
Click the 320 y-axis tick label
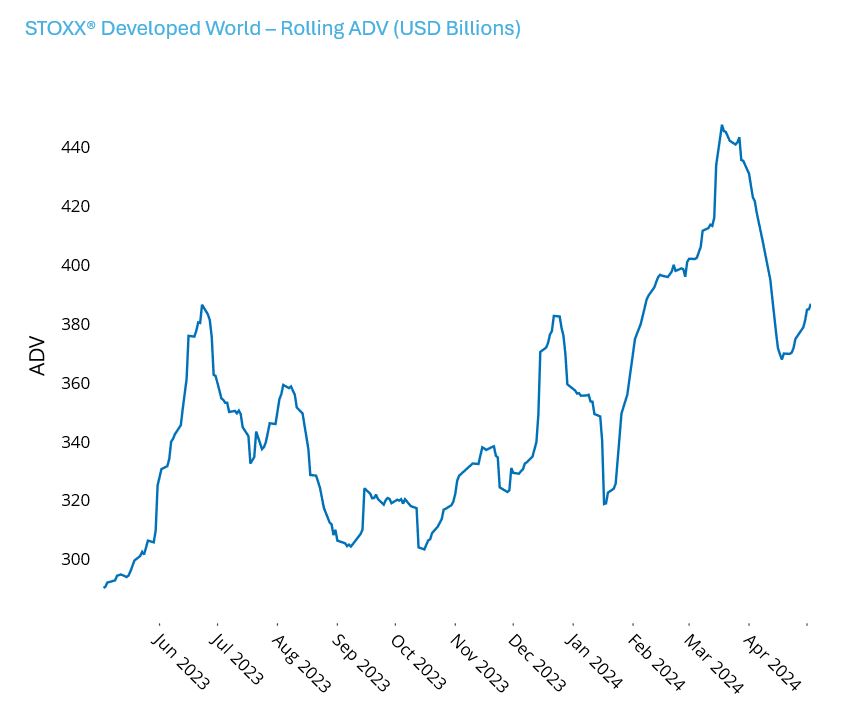tap(75, 501)
